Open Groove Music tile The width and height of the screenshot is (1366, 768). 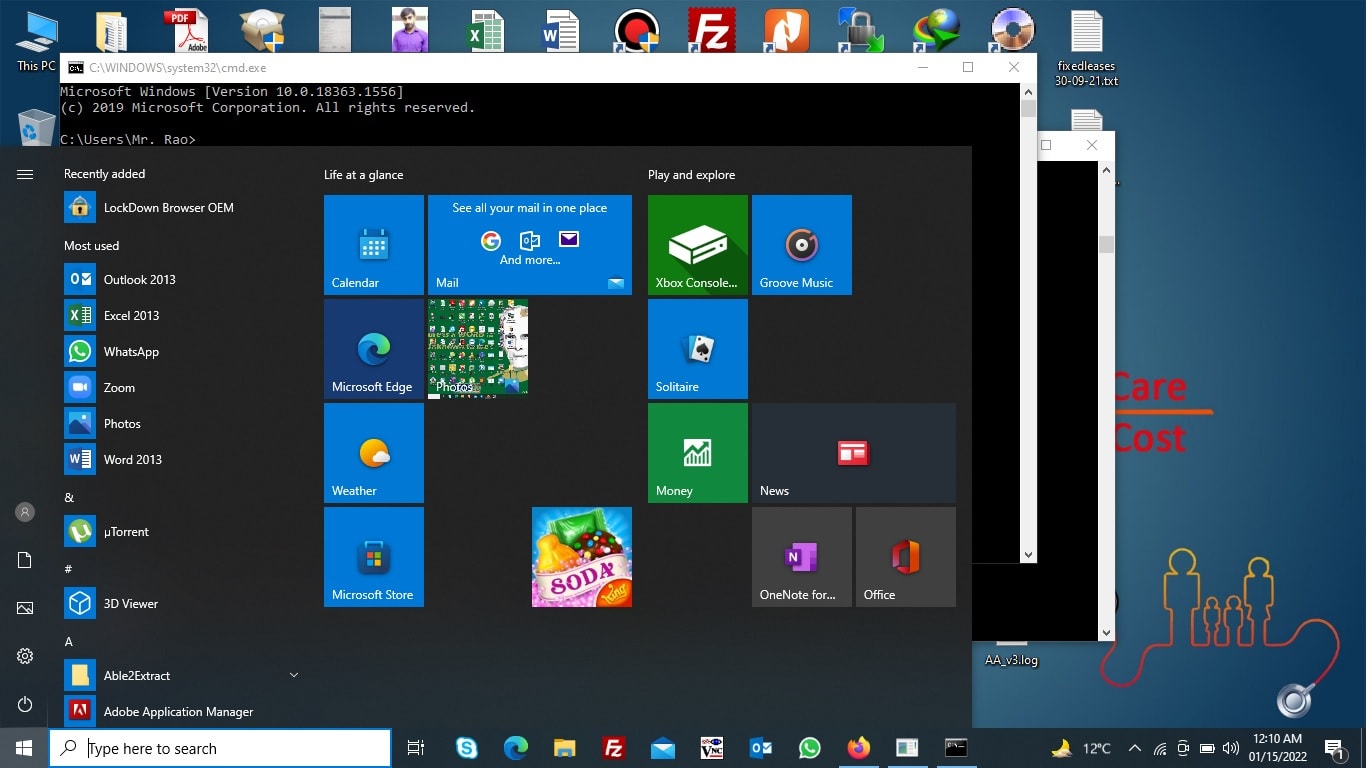802,245
